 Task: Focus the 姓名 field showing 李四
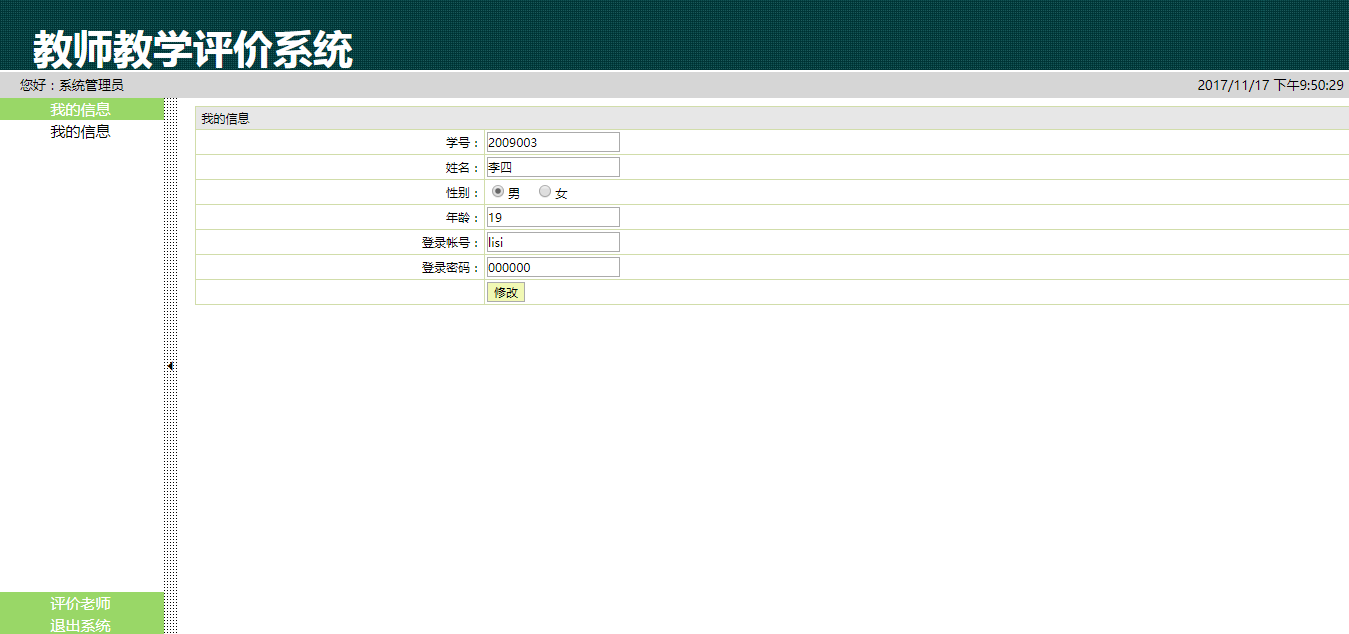point(553,167)
